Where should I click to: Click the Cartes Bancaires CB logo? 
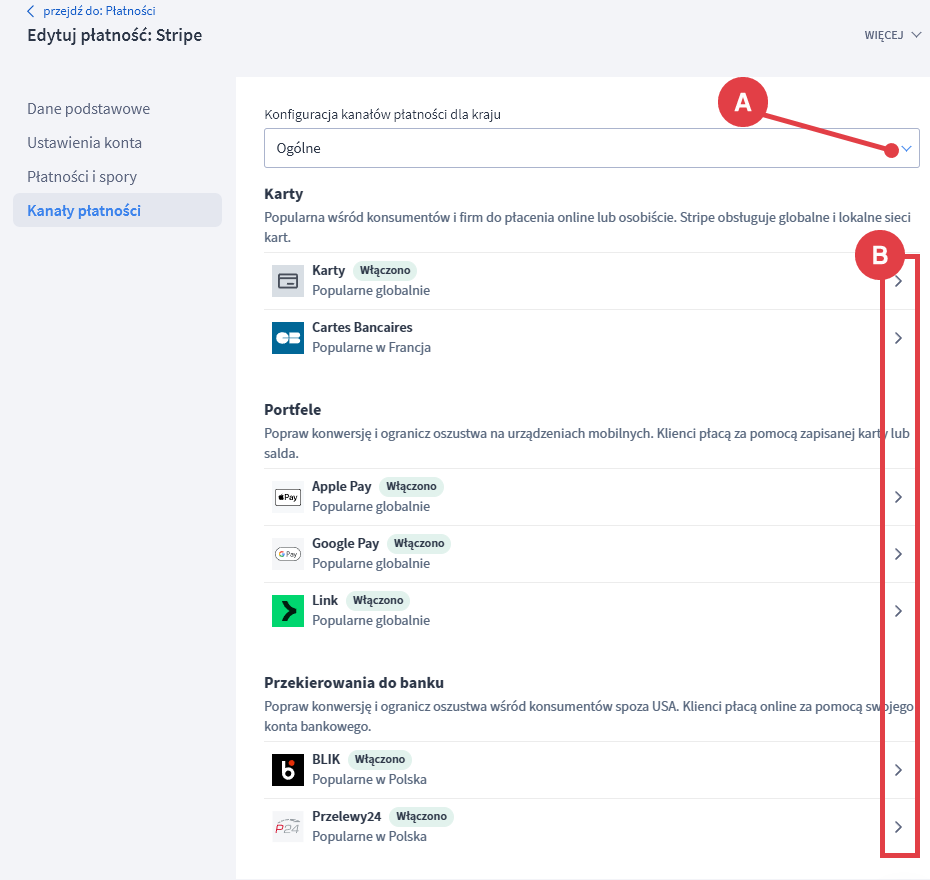click(x=287, y=338)
